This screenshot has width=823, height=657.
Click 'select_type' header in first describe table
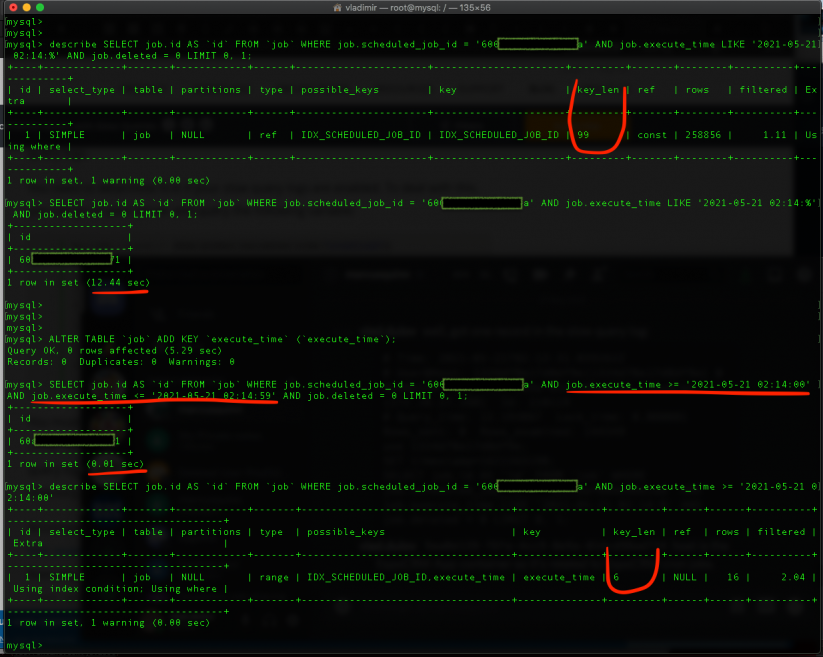click(82, 90)
